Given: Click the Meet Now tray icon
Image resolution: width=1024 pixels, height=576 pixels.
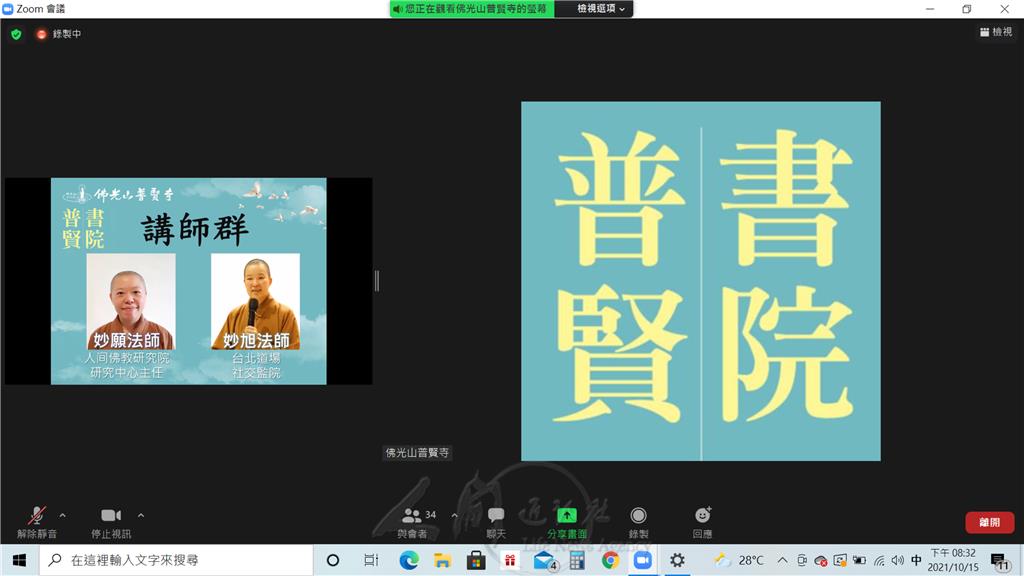Looking at the screenshot, I should 802,560.
